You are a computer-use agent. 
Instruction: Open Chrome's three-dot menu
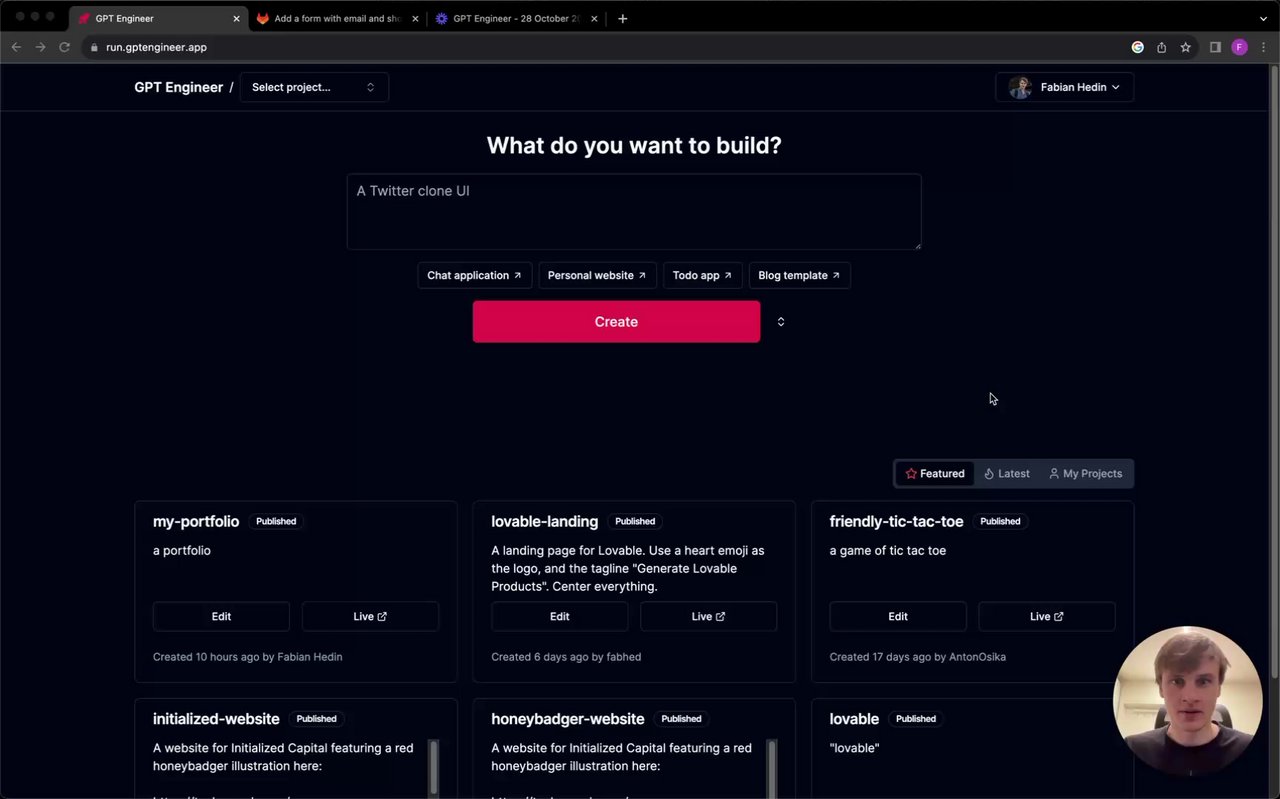pos(1264,47)
